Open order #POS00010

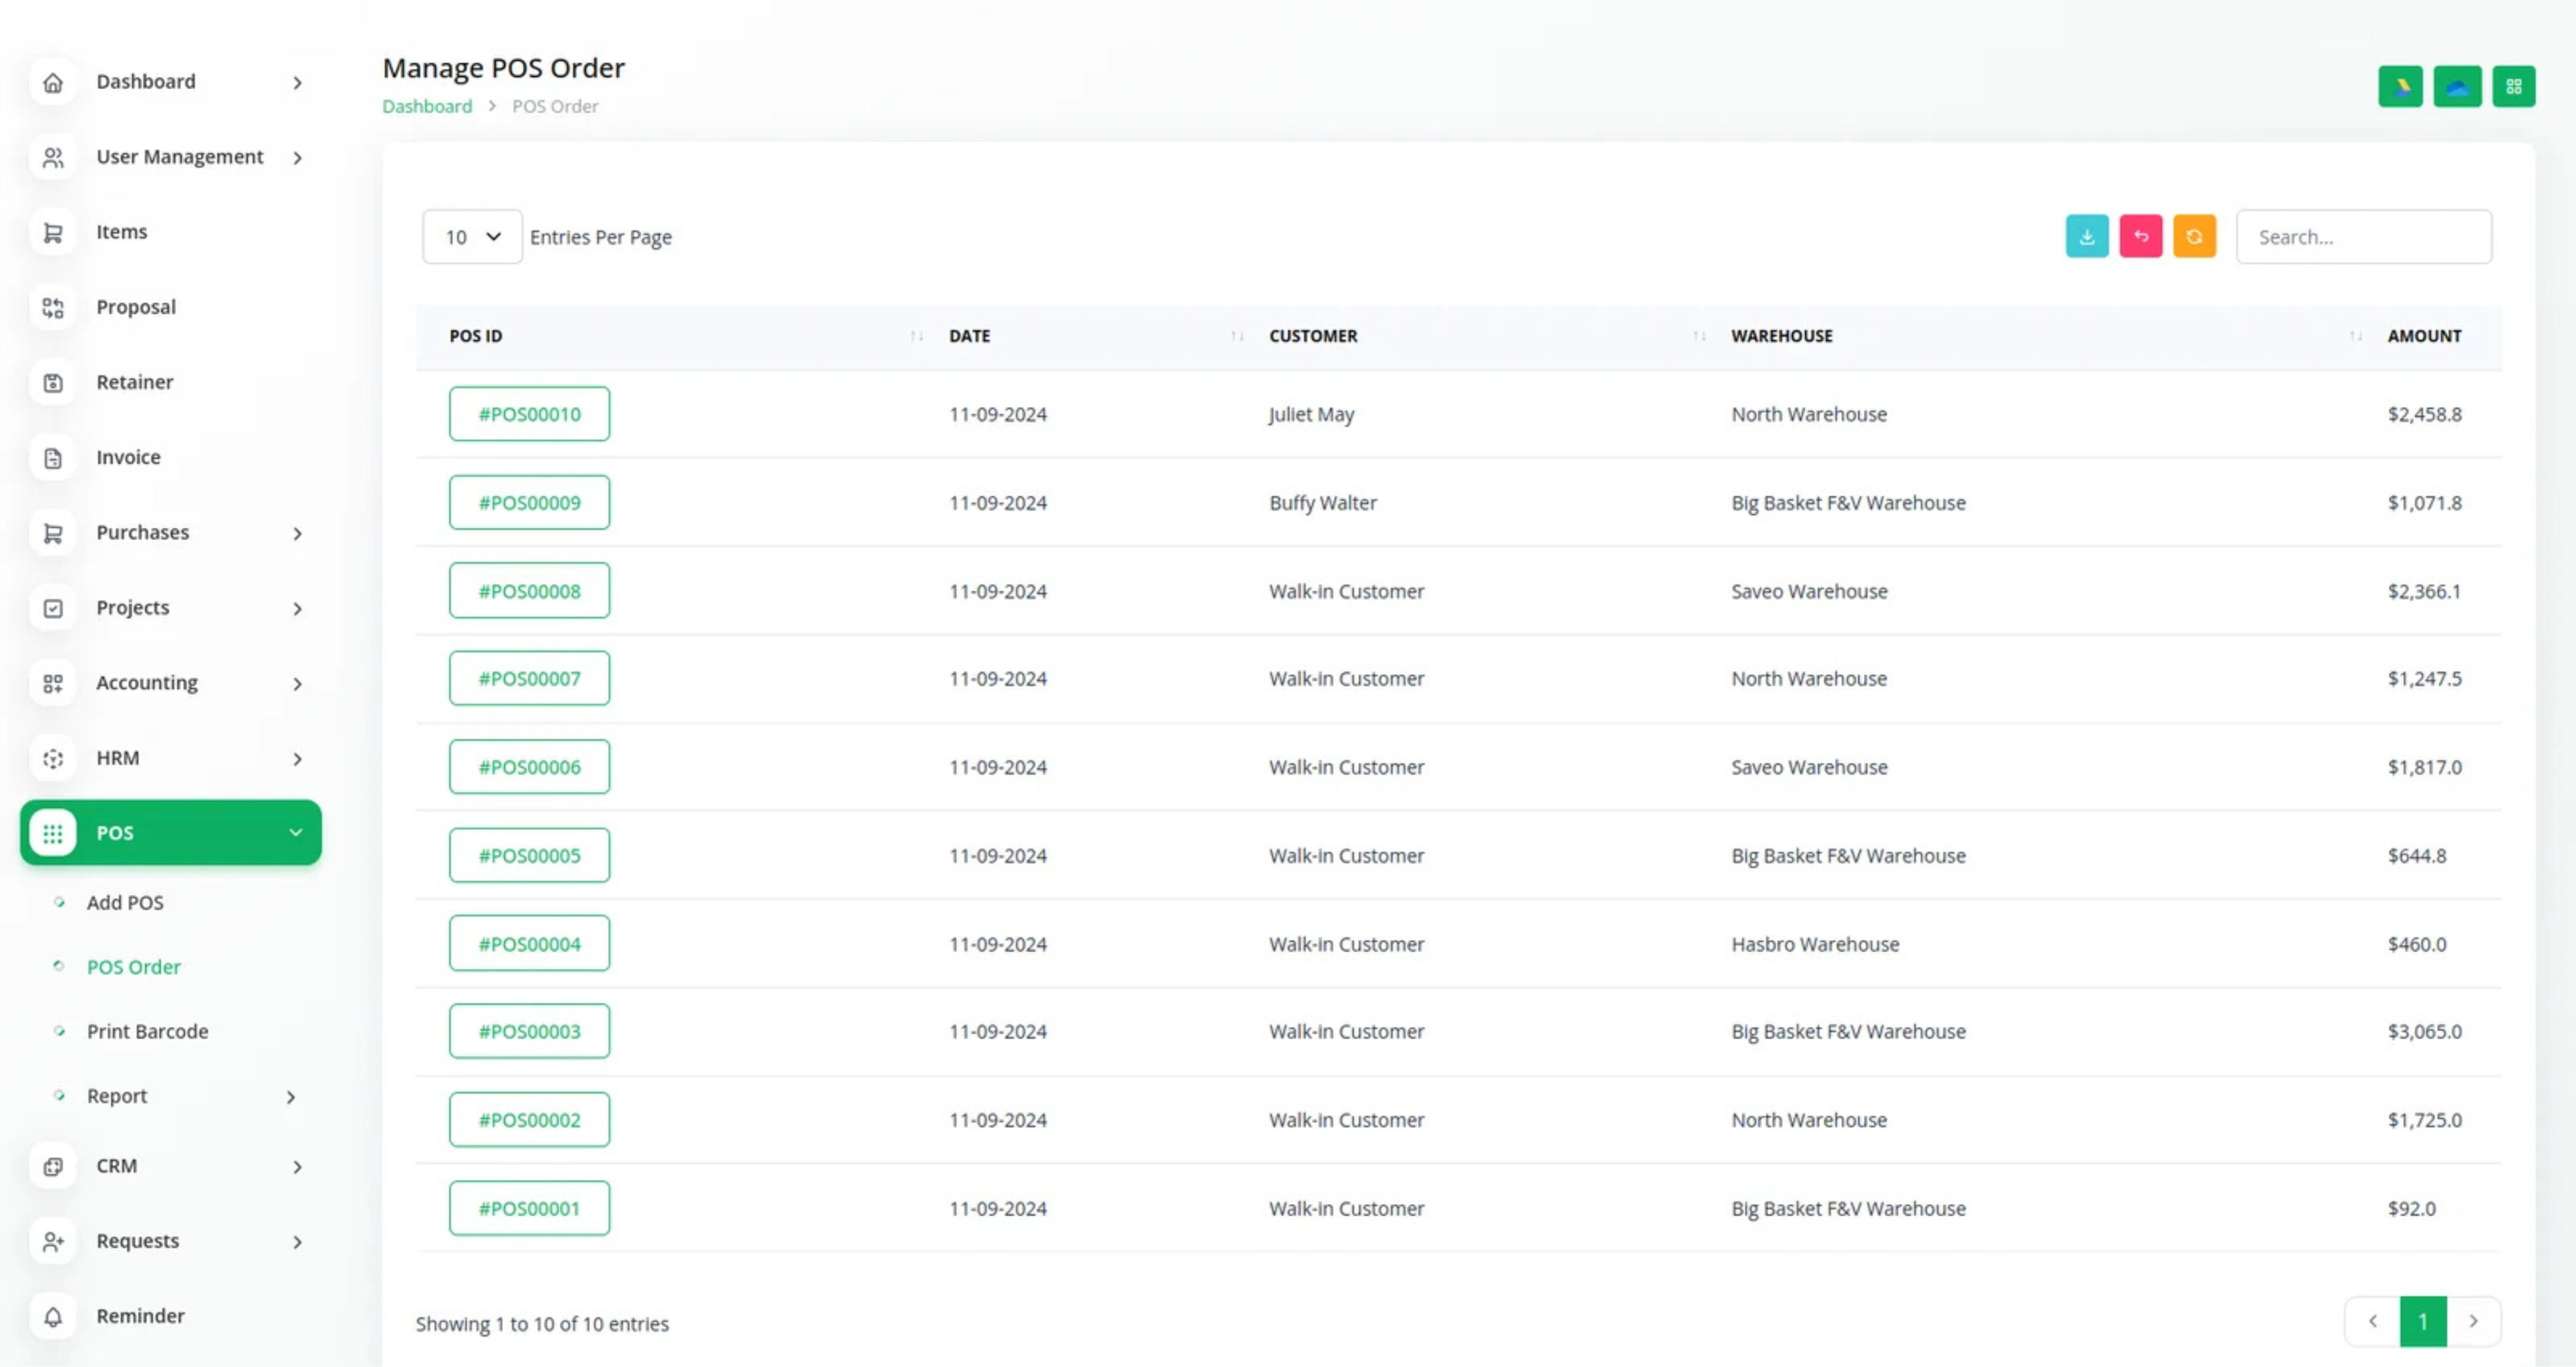click(x=529, y=414)
